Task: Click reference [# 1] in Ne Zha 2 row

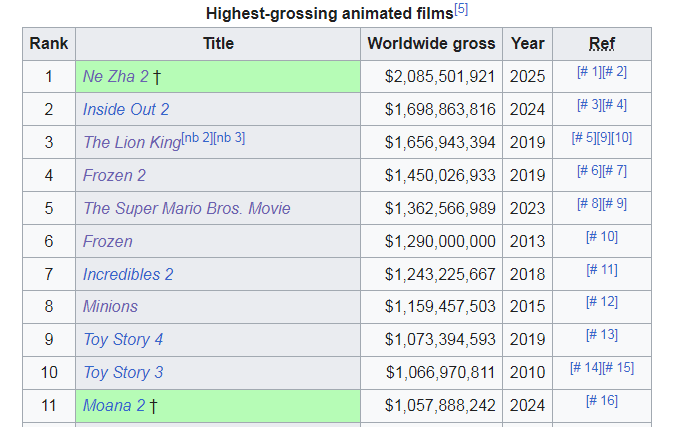Action: [590, 71]
